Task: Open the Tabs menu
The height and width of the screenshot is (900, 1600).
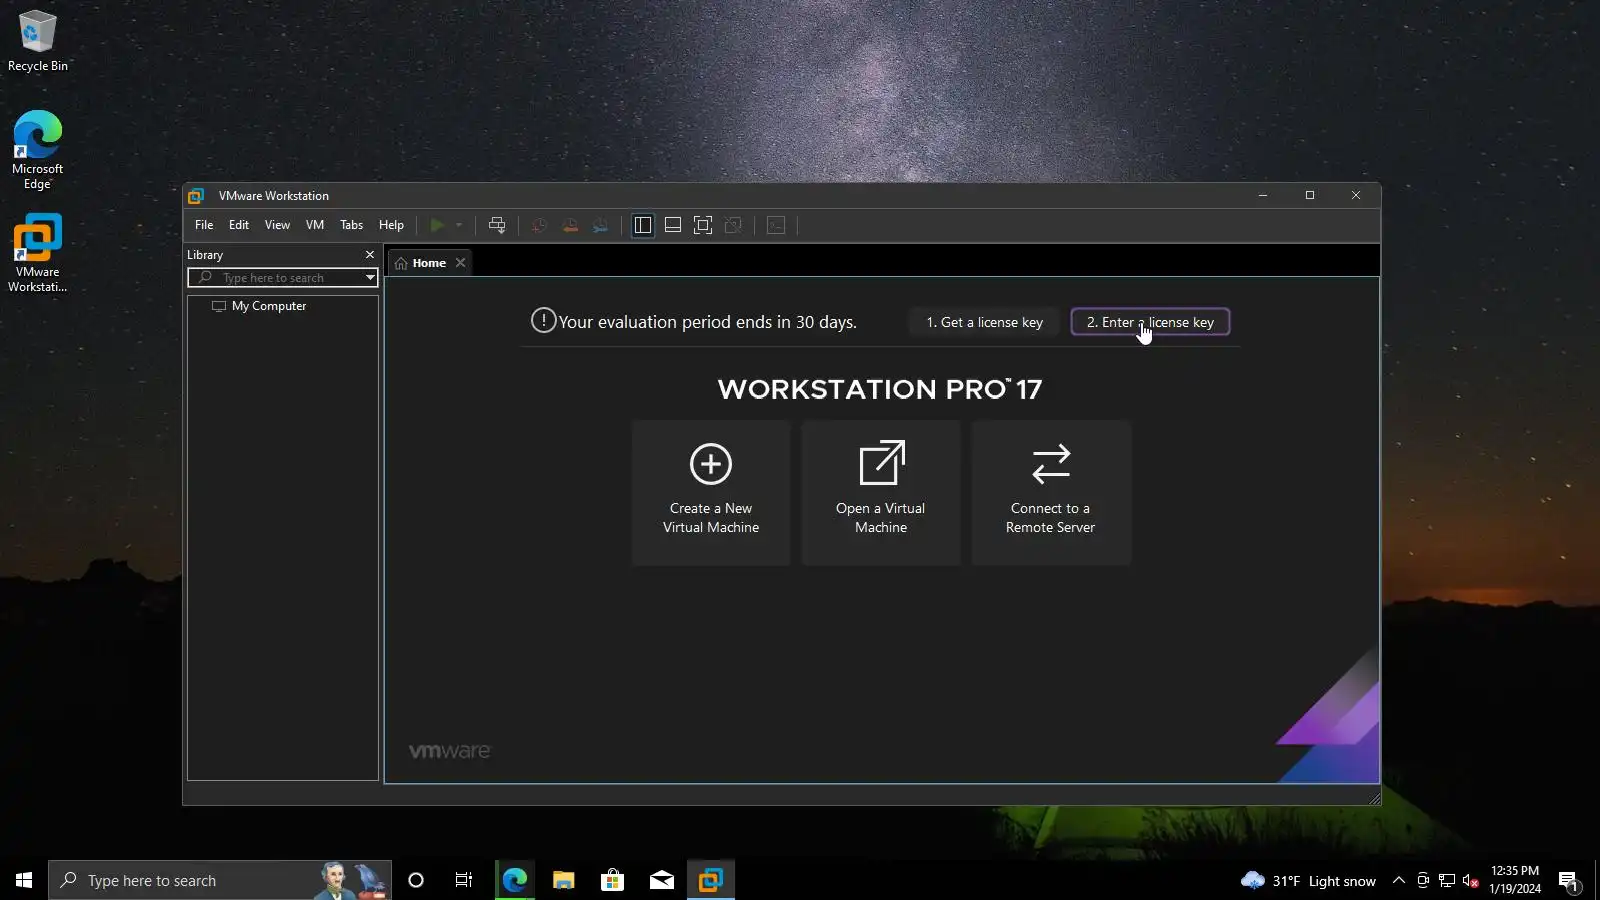Action: (x=352, y=225)
